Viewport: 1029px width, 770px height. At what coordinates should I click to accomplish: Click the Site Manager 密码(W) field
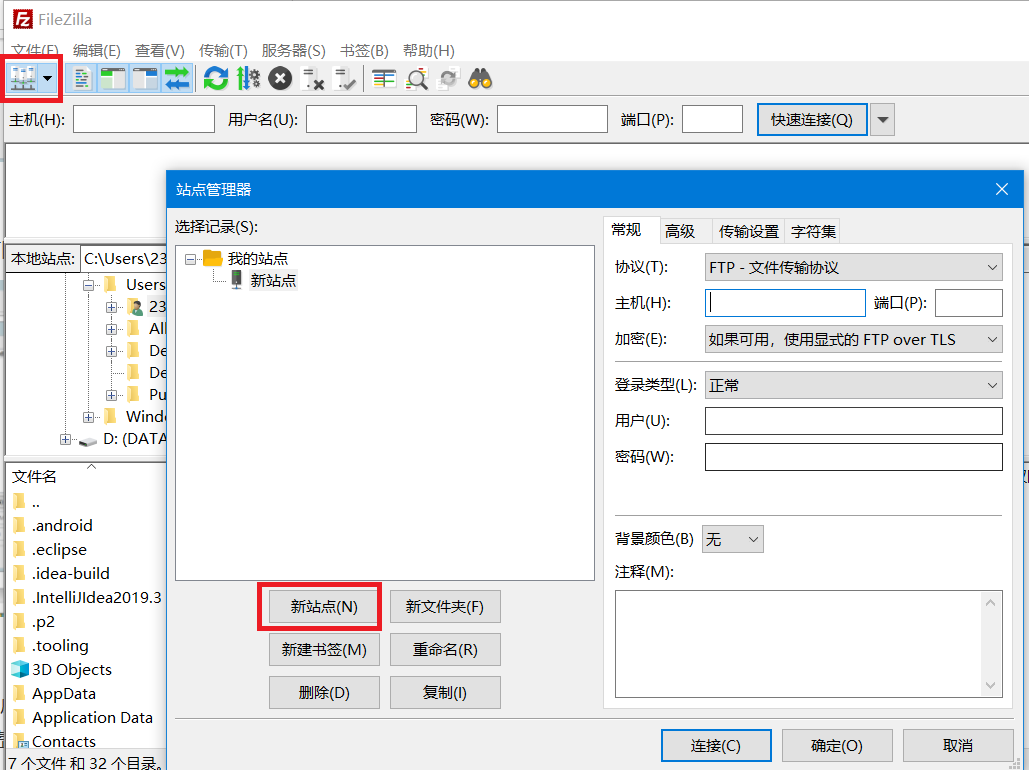(x=853, y=457)
